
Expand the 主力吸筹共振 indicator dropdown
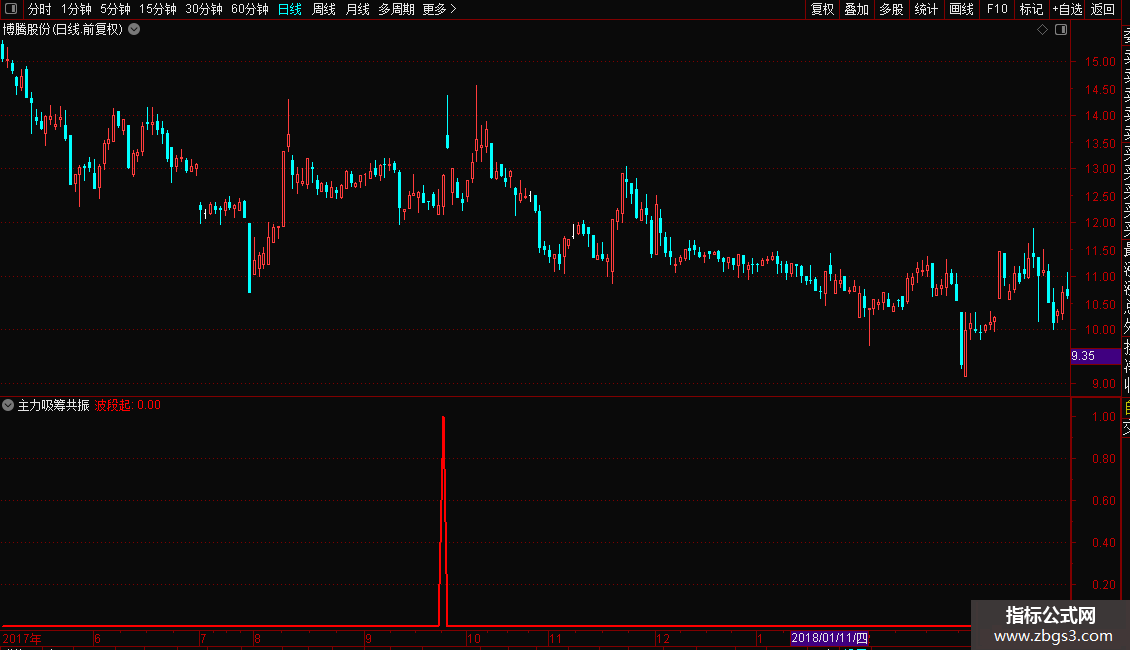click(x=8, y=405)
